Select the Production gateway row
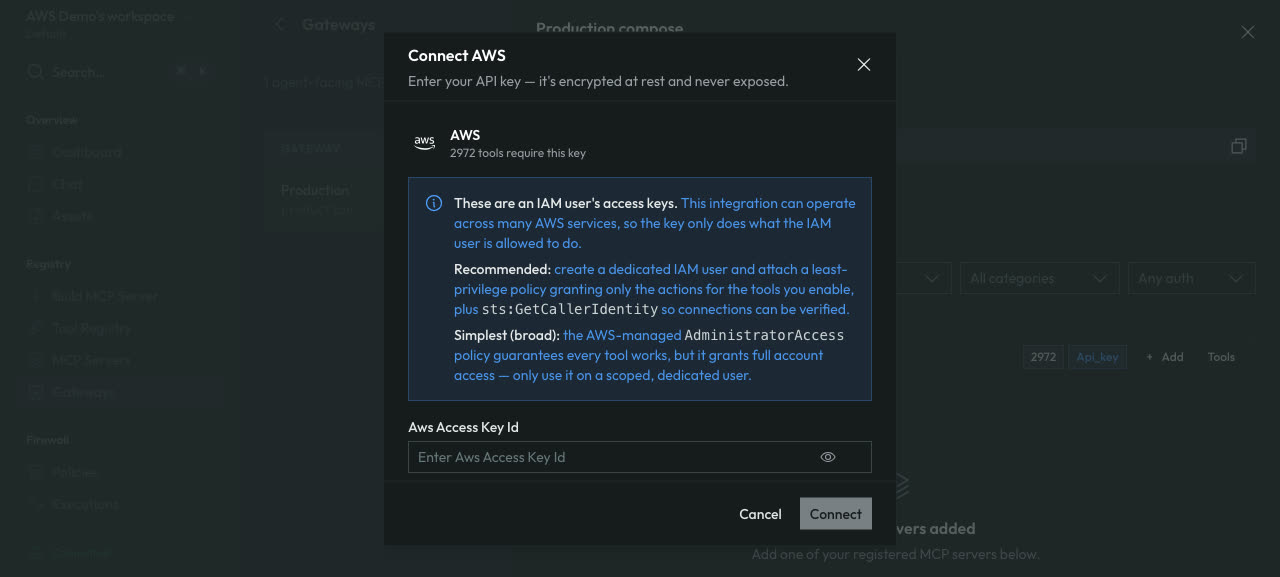Screen dimensions: 1280x577 [325, 199]
